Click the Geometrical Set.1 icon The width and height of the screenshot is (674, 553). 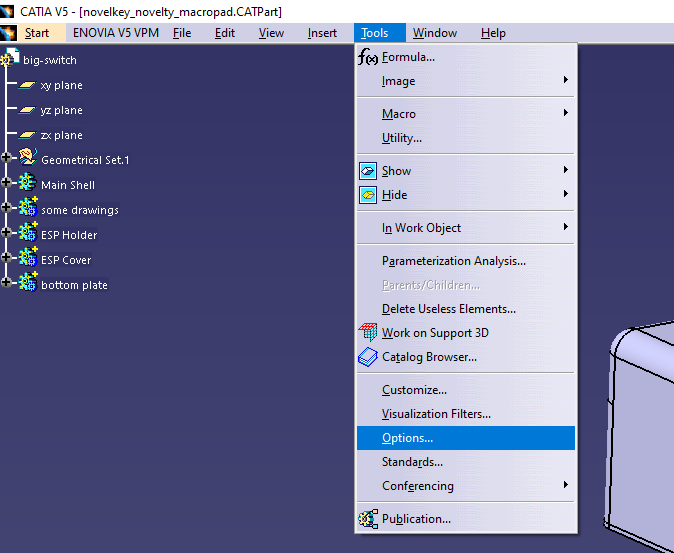coord(28,157)
